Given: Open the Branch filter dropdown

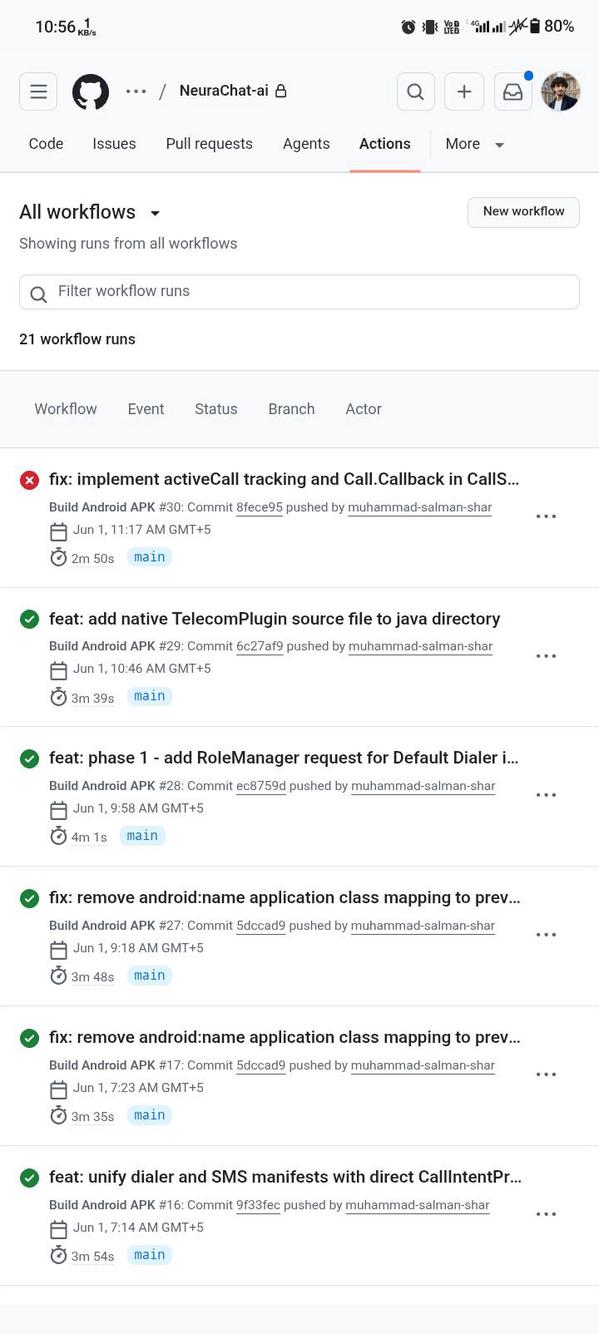Looking at the screenshot, I should tap(291, 409).
